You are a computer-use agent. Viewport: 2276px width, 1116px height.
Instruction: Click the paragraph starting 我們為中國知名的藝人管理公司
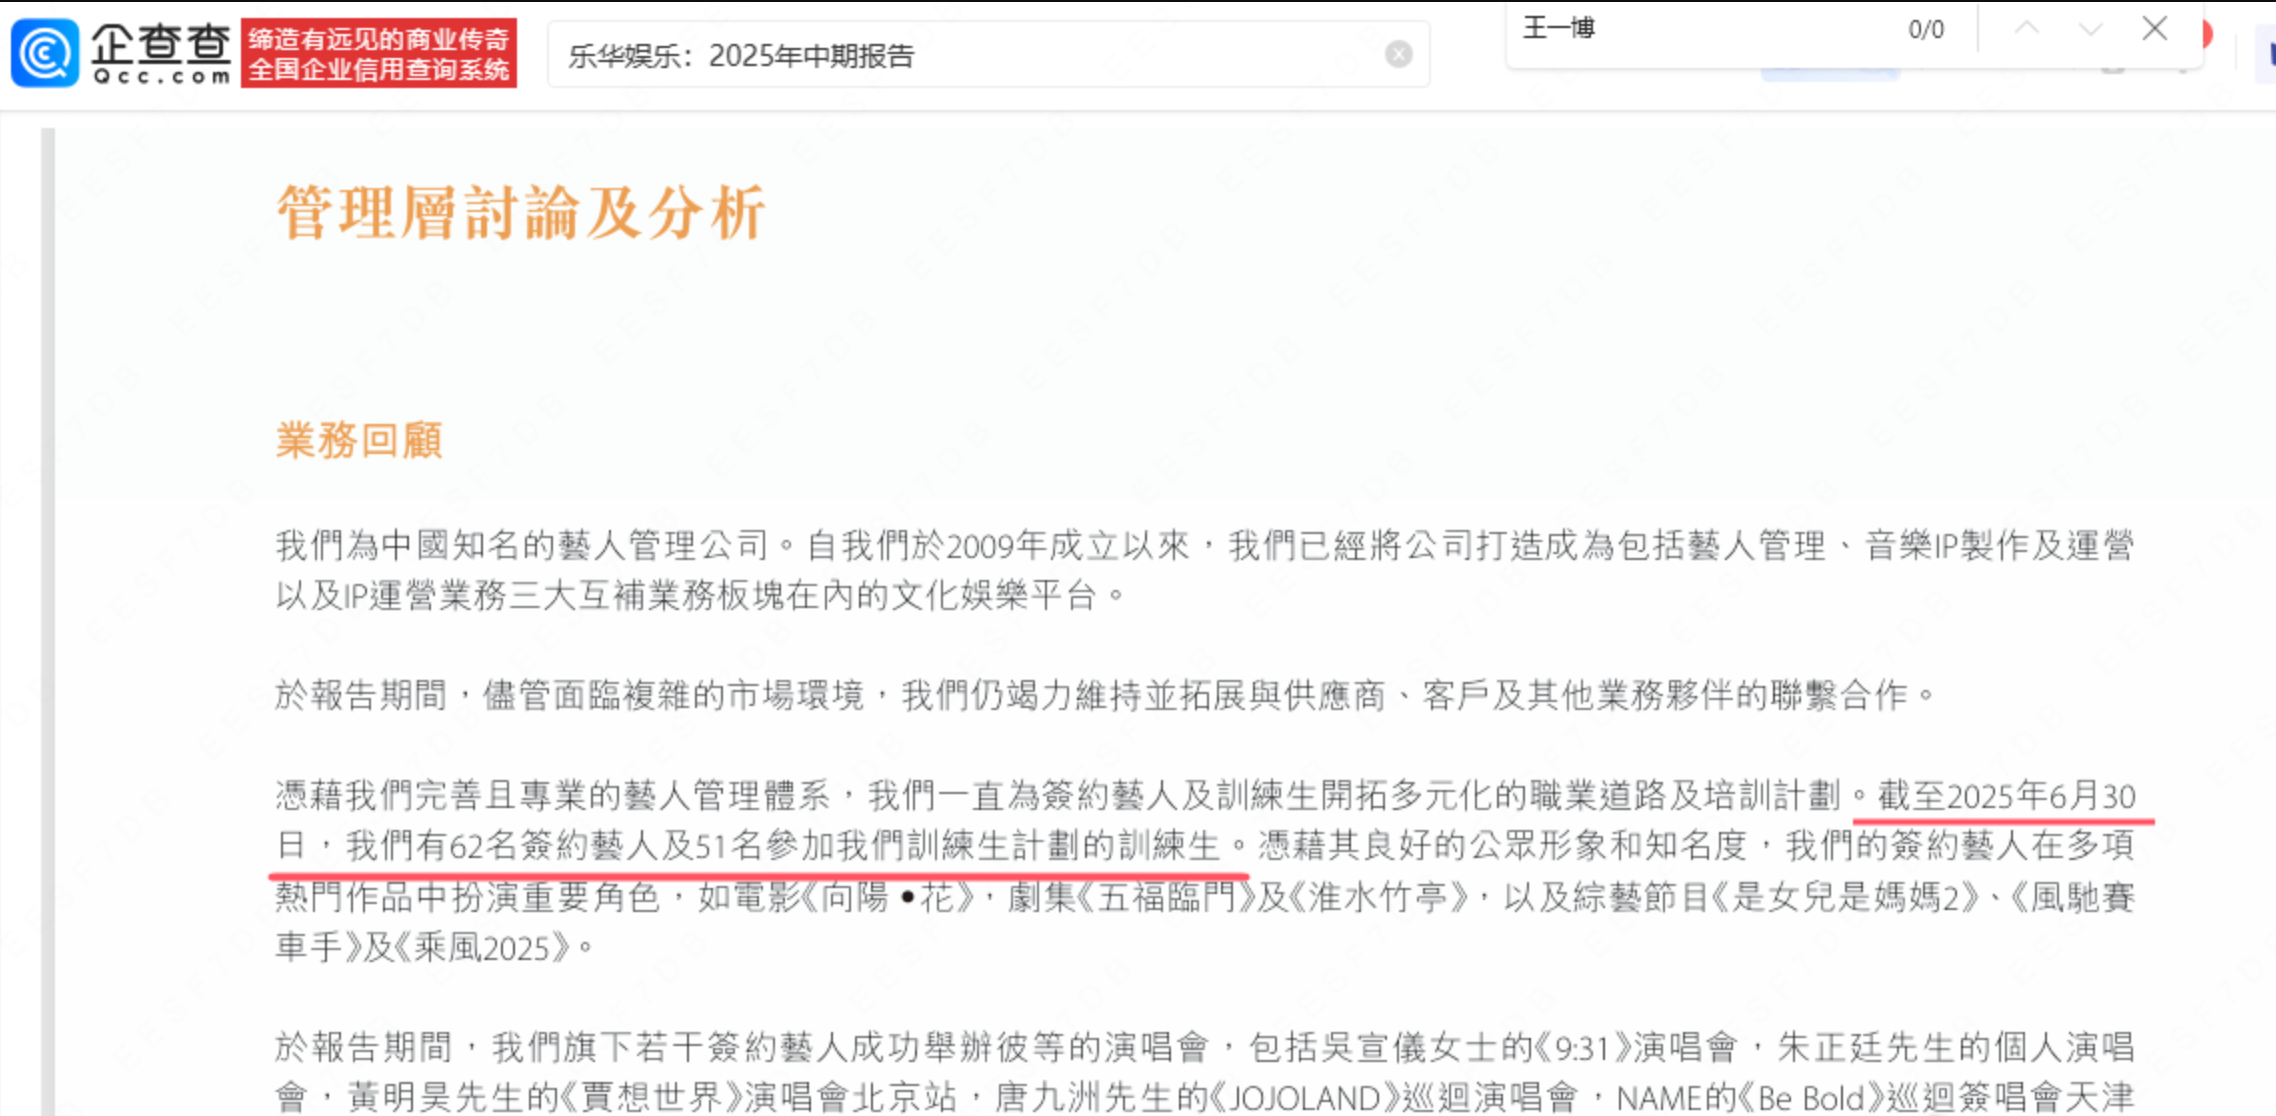1205,570
